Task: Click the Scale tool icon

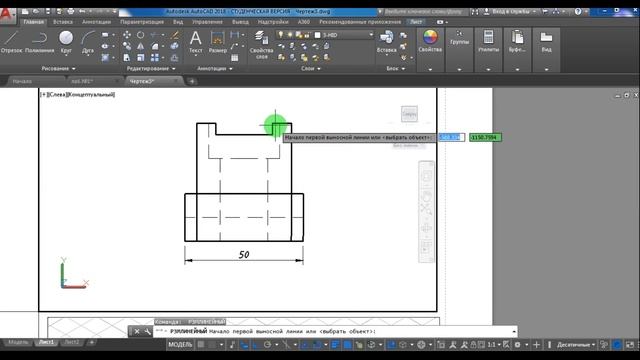Action: [140, 58]
